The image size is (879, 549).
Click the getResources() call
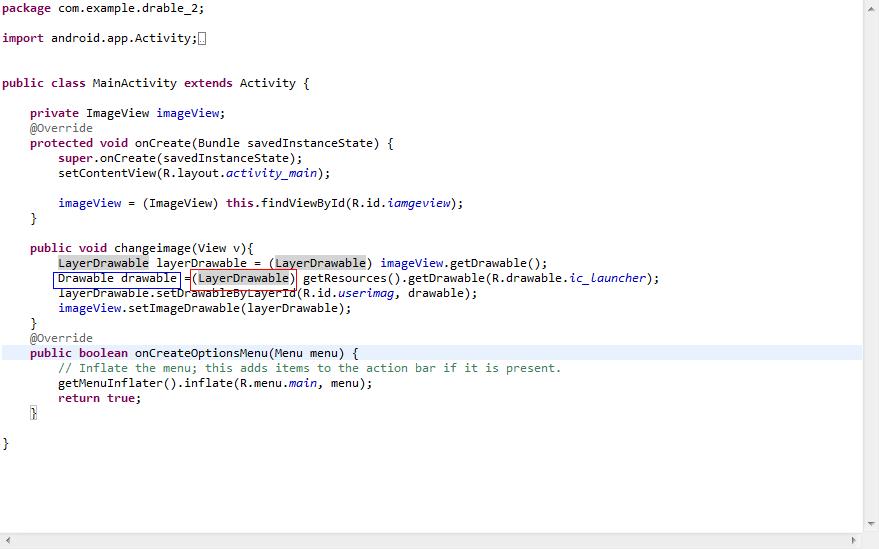351,278
